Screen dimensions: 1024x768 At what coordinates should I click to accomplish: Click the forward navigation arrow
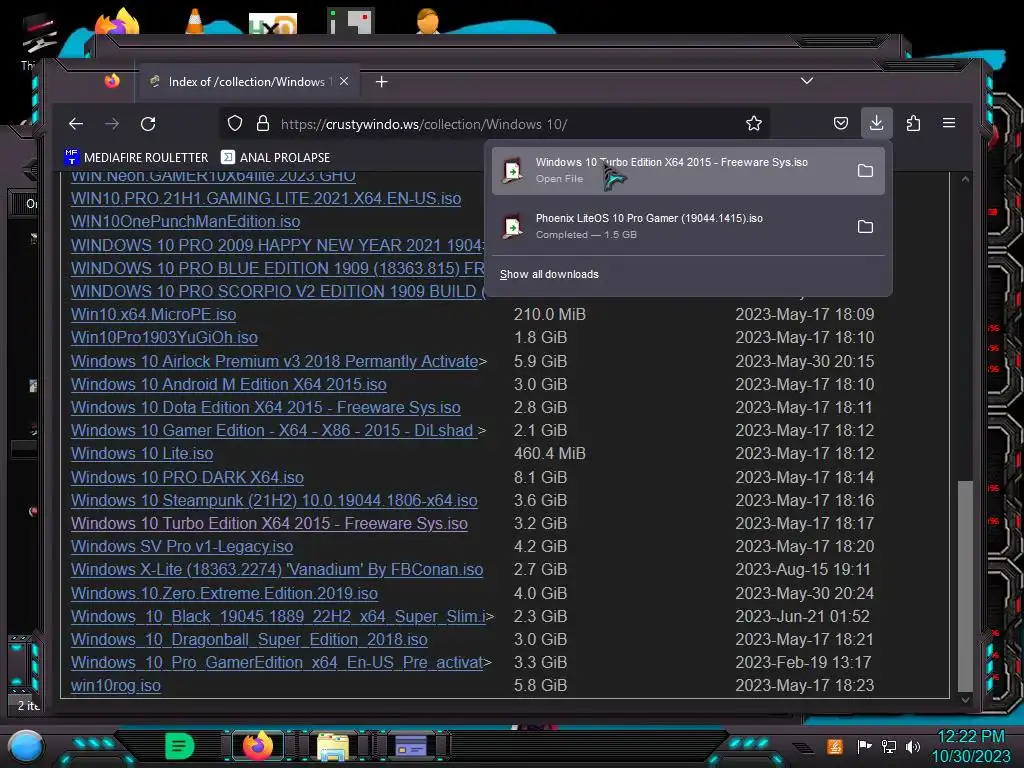tap(112, 123)
